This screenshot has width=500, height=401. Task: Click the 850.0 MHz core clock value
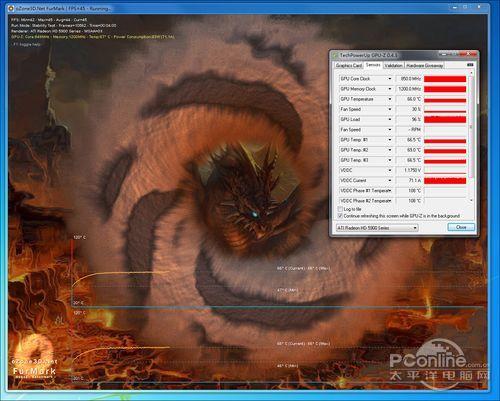(411, 79)
